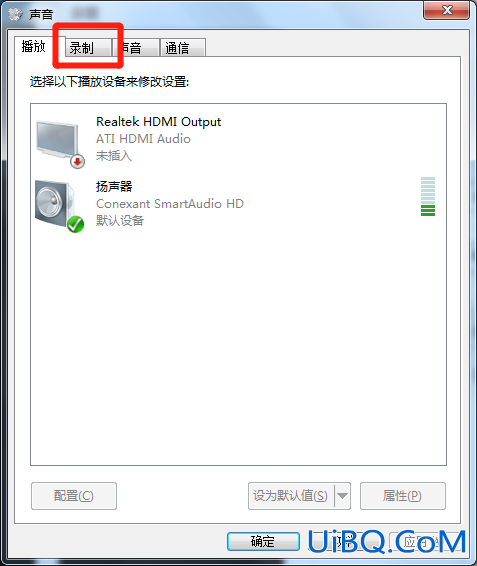Click the 默认设备 status text

tap(120, 220)
